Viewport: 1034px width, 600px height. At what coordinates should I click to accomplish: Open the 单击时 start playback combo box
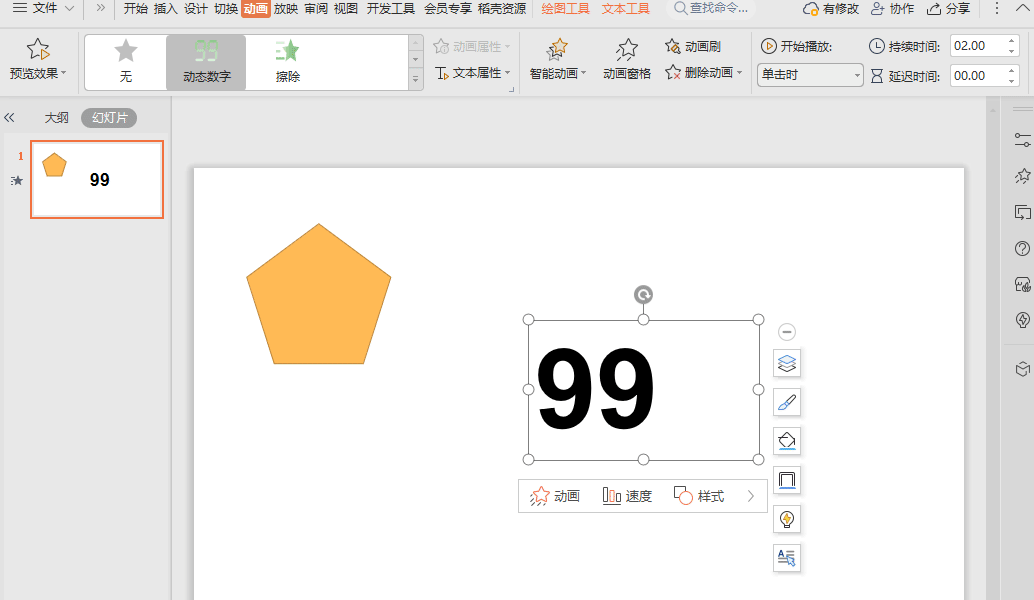(x=810, y=75)
